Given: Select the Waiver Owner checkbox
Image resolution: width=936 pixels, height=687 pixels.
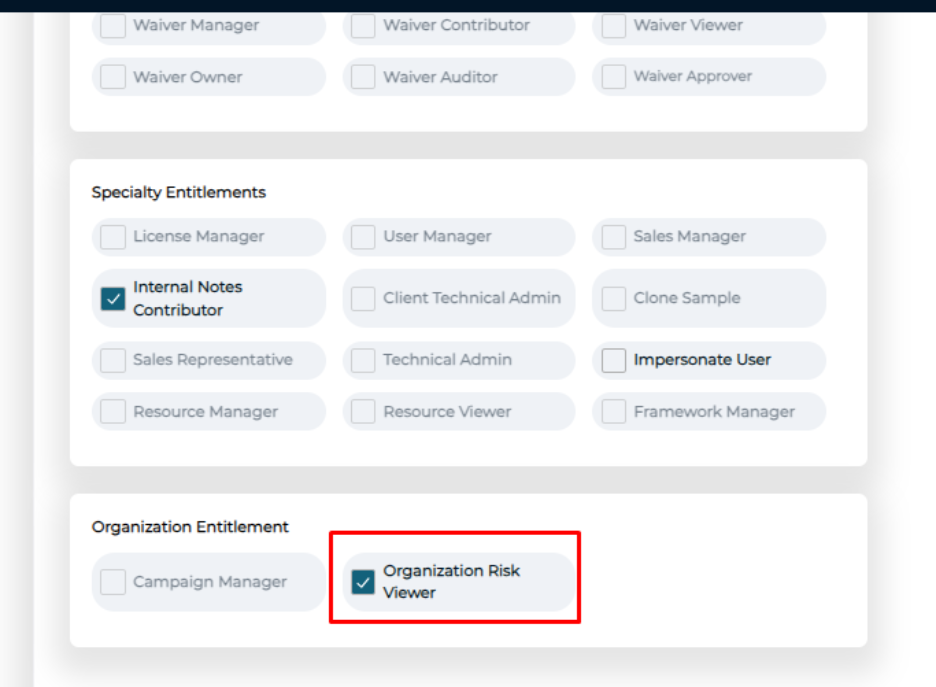Looking at the screenshot, I should (x=113, y=77).
